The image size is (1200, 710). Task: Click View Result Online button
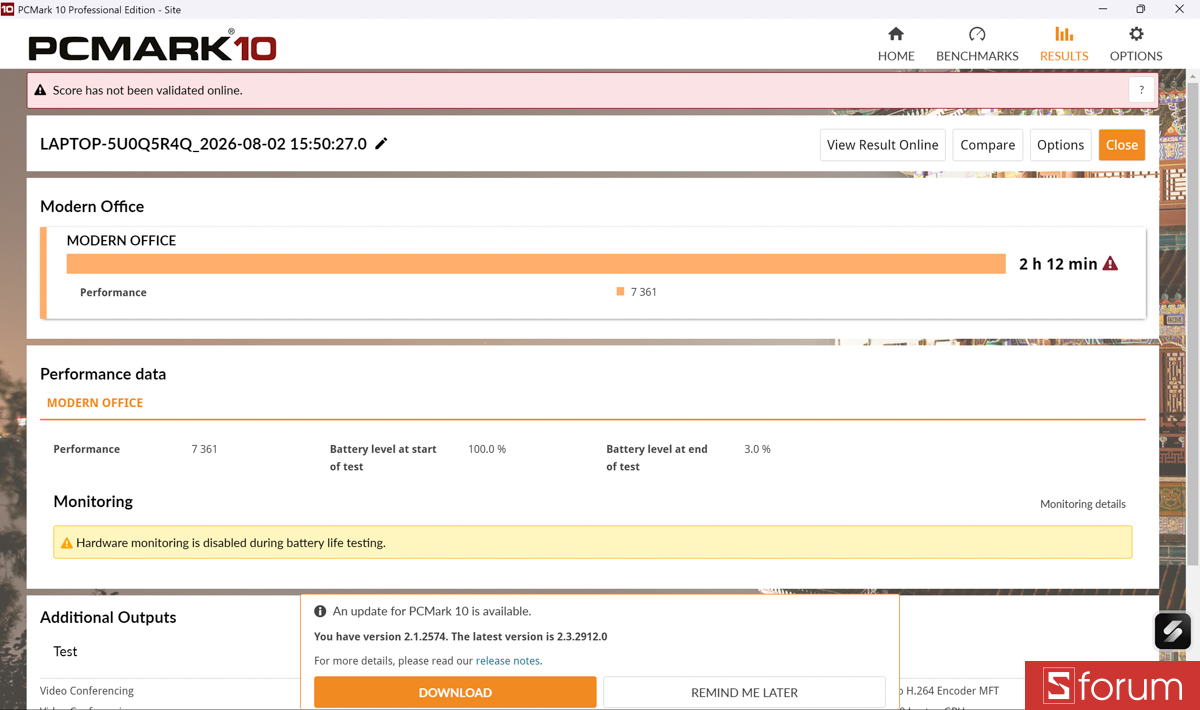click(882, 145)
